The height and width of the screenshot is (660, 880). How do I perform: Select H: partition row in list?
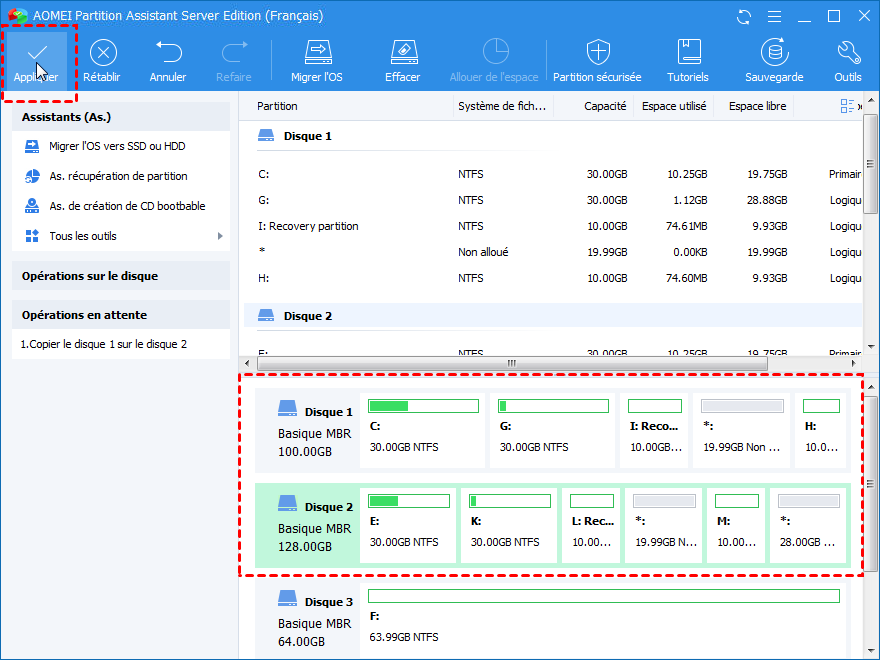(x=553, y=278)
